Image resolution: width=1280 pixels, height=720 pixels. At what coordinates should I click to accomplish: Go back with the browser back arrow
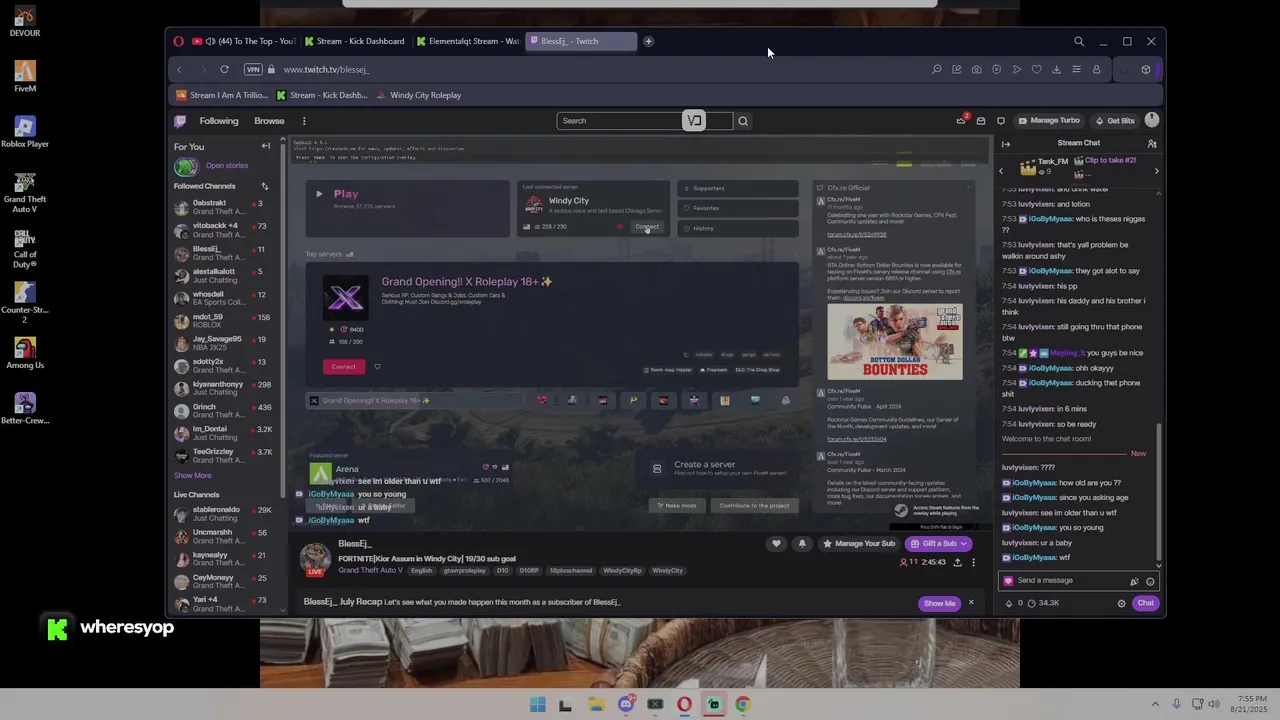(x=179, y=69)
